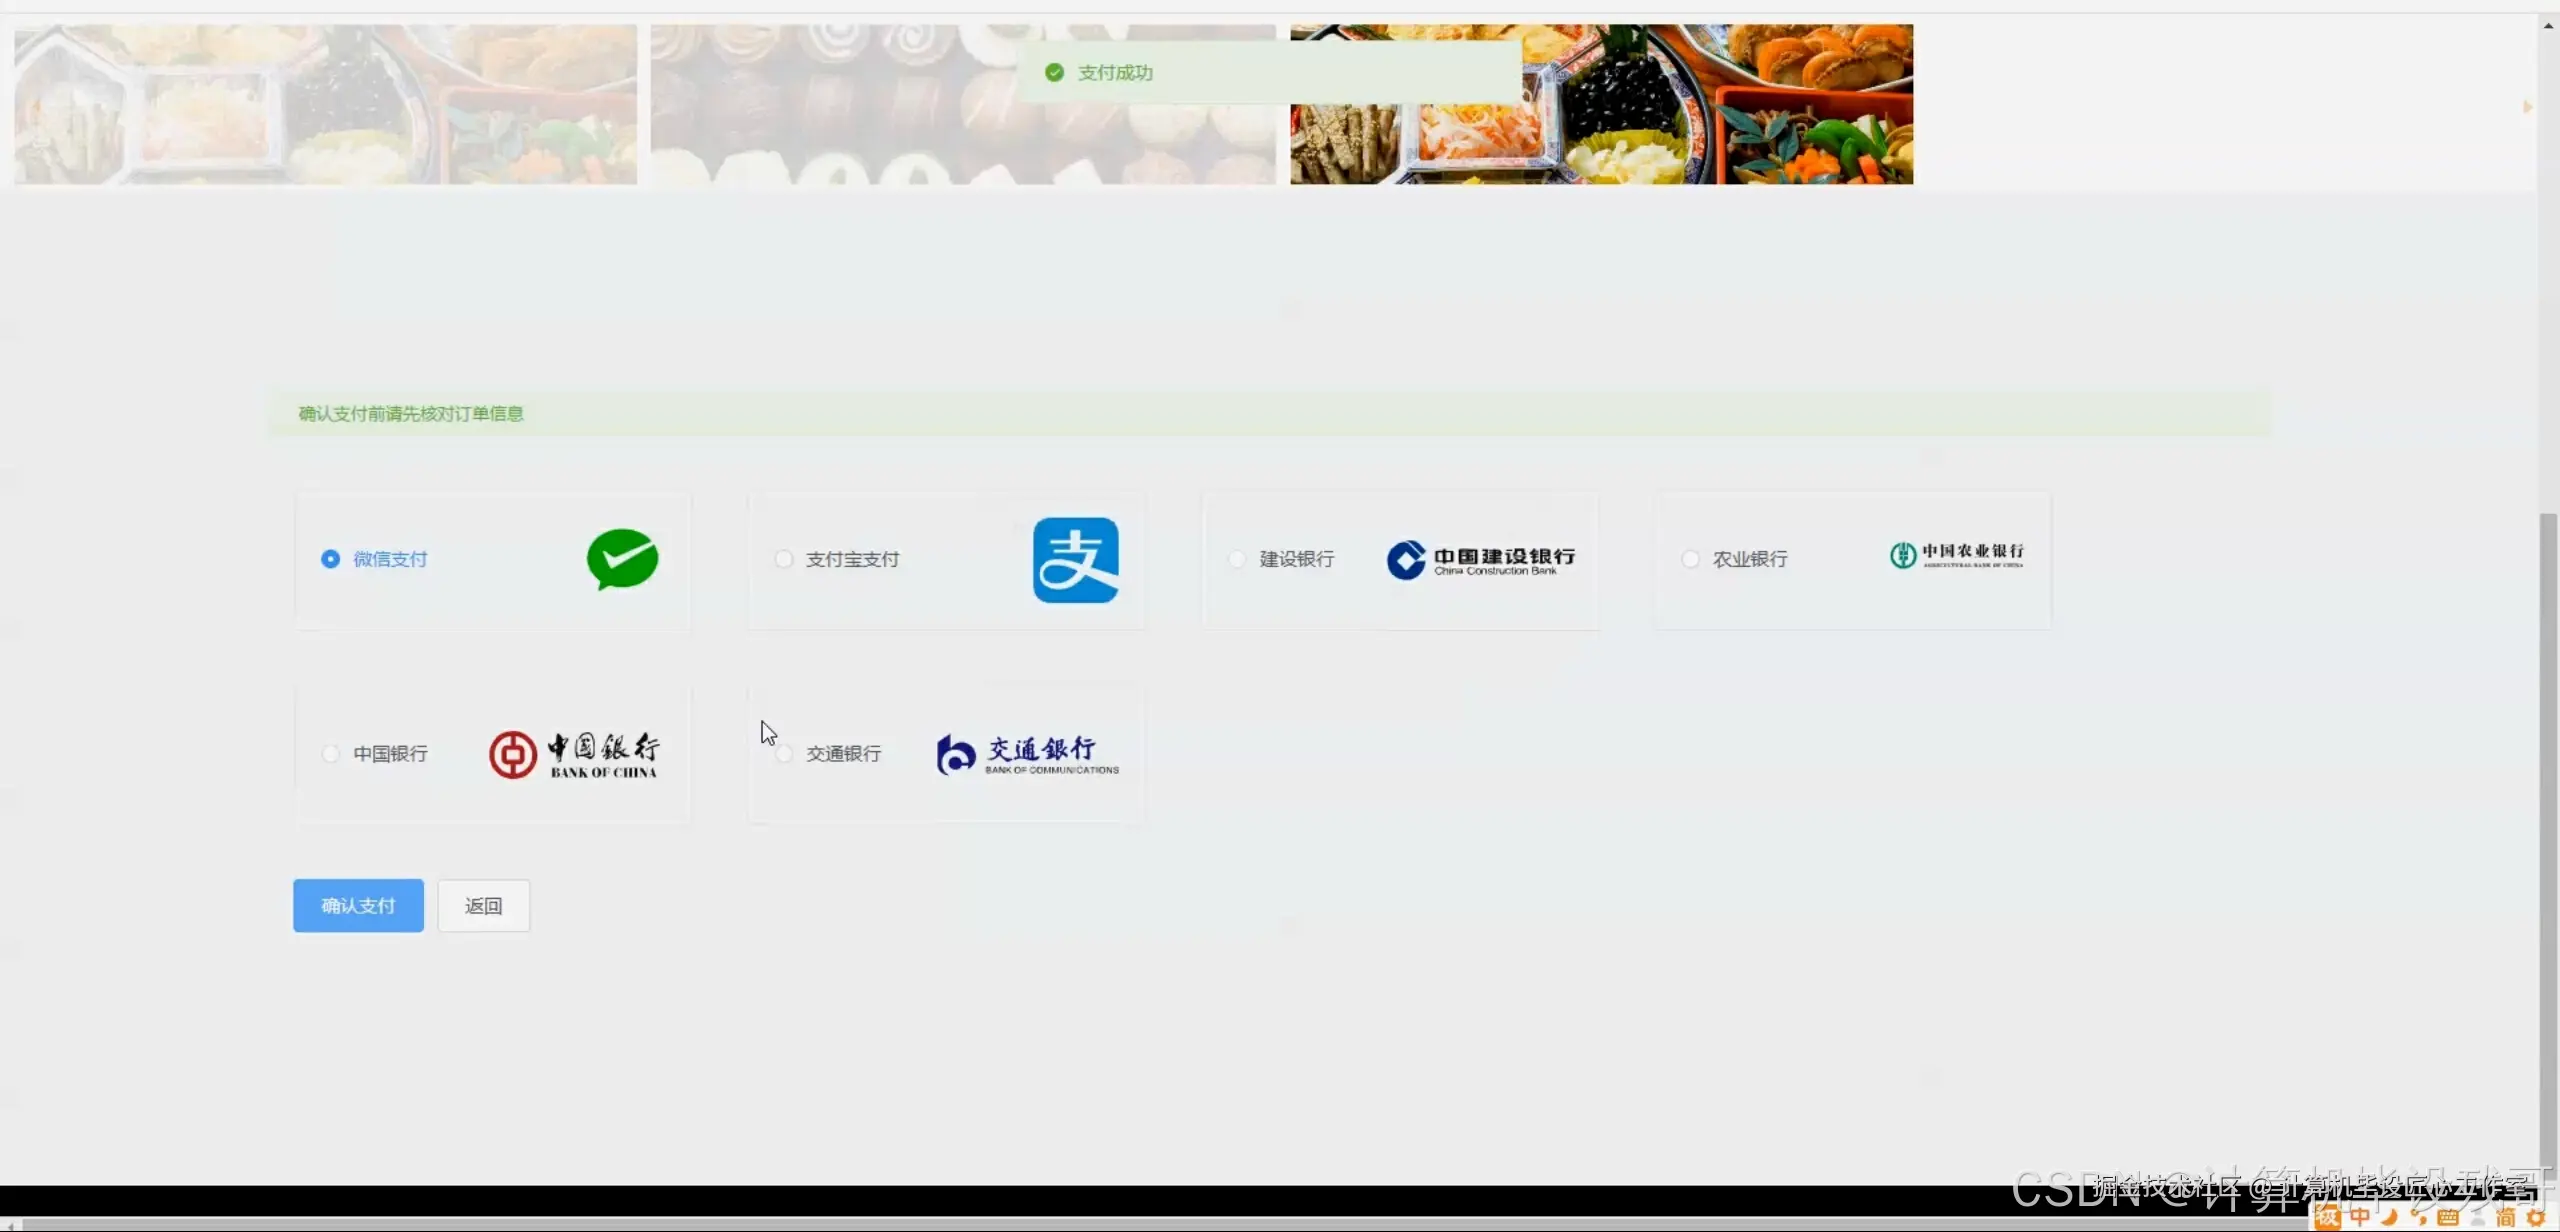
Task: Click the green checkmark in the success toast
Action: point(1054,72)
